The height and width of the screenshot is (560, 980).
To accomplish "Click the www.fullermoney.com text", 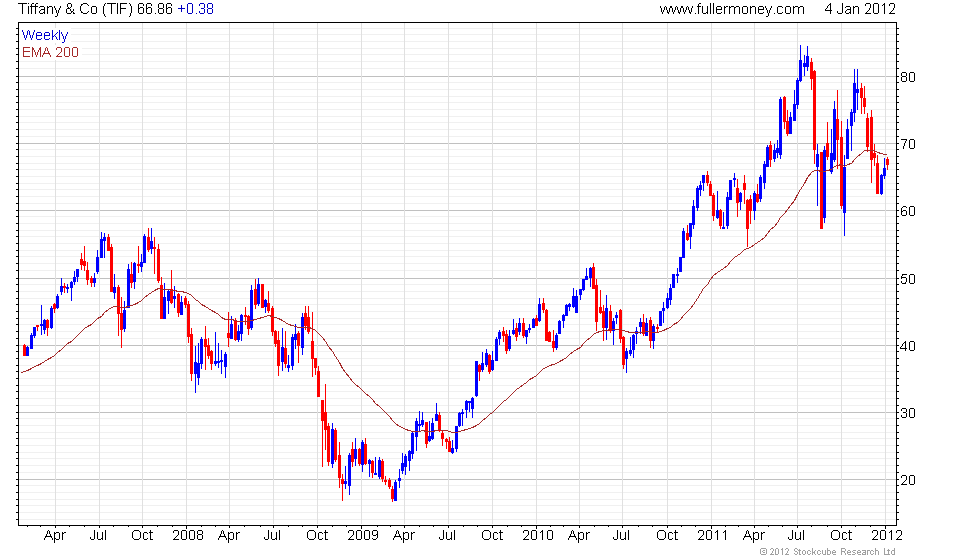I will 732,9.
